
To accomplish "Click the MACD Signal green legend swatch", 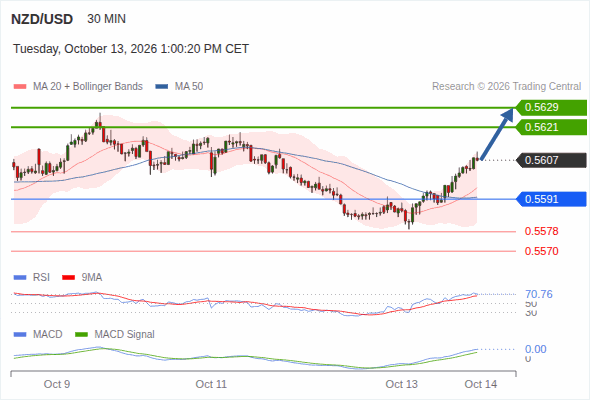I will click(82, 335).
